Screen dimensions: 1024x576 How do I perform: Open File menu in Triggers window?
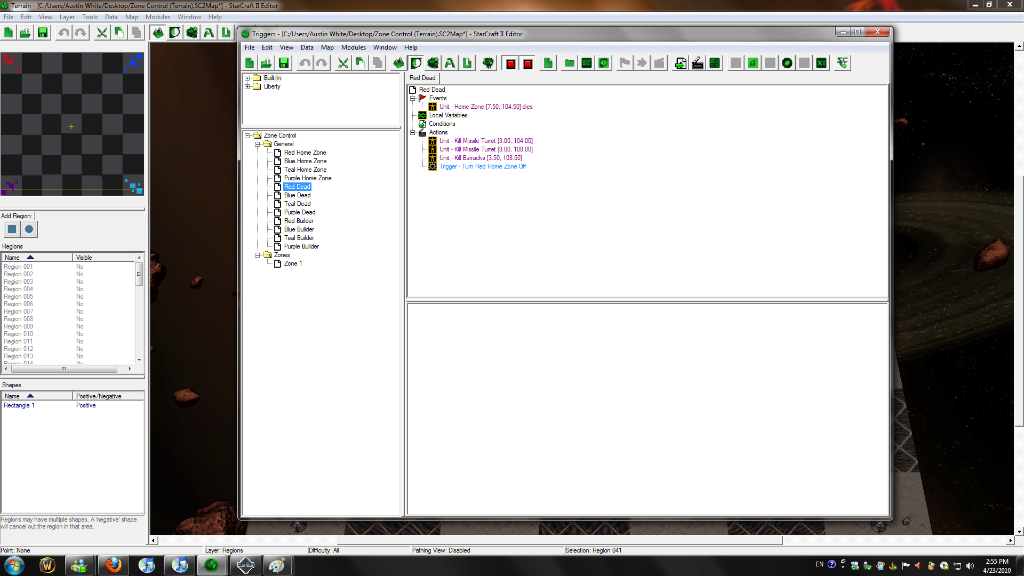point(249,48)
